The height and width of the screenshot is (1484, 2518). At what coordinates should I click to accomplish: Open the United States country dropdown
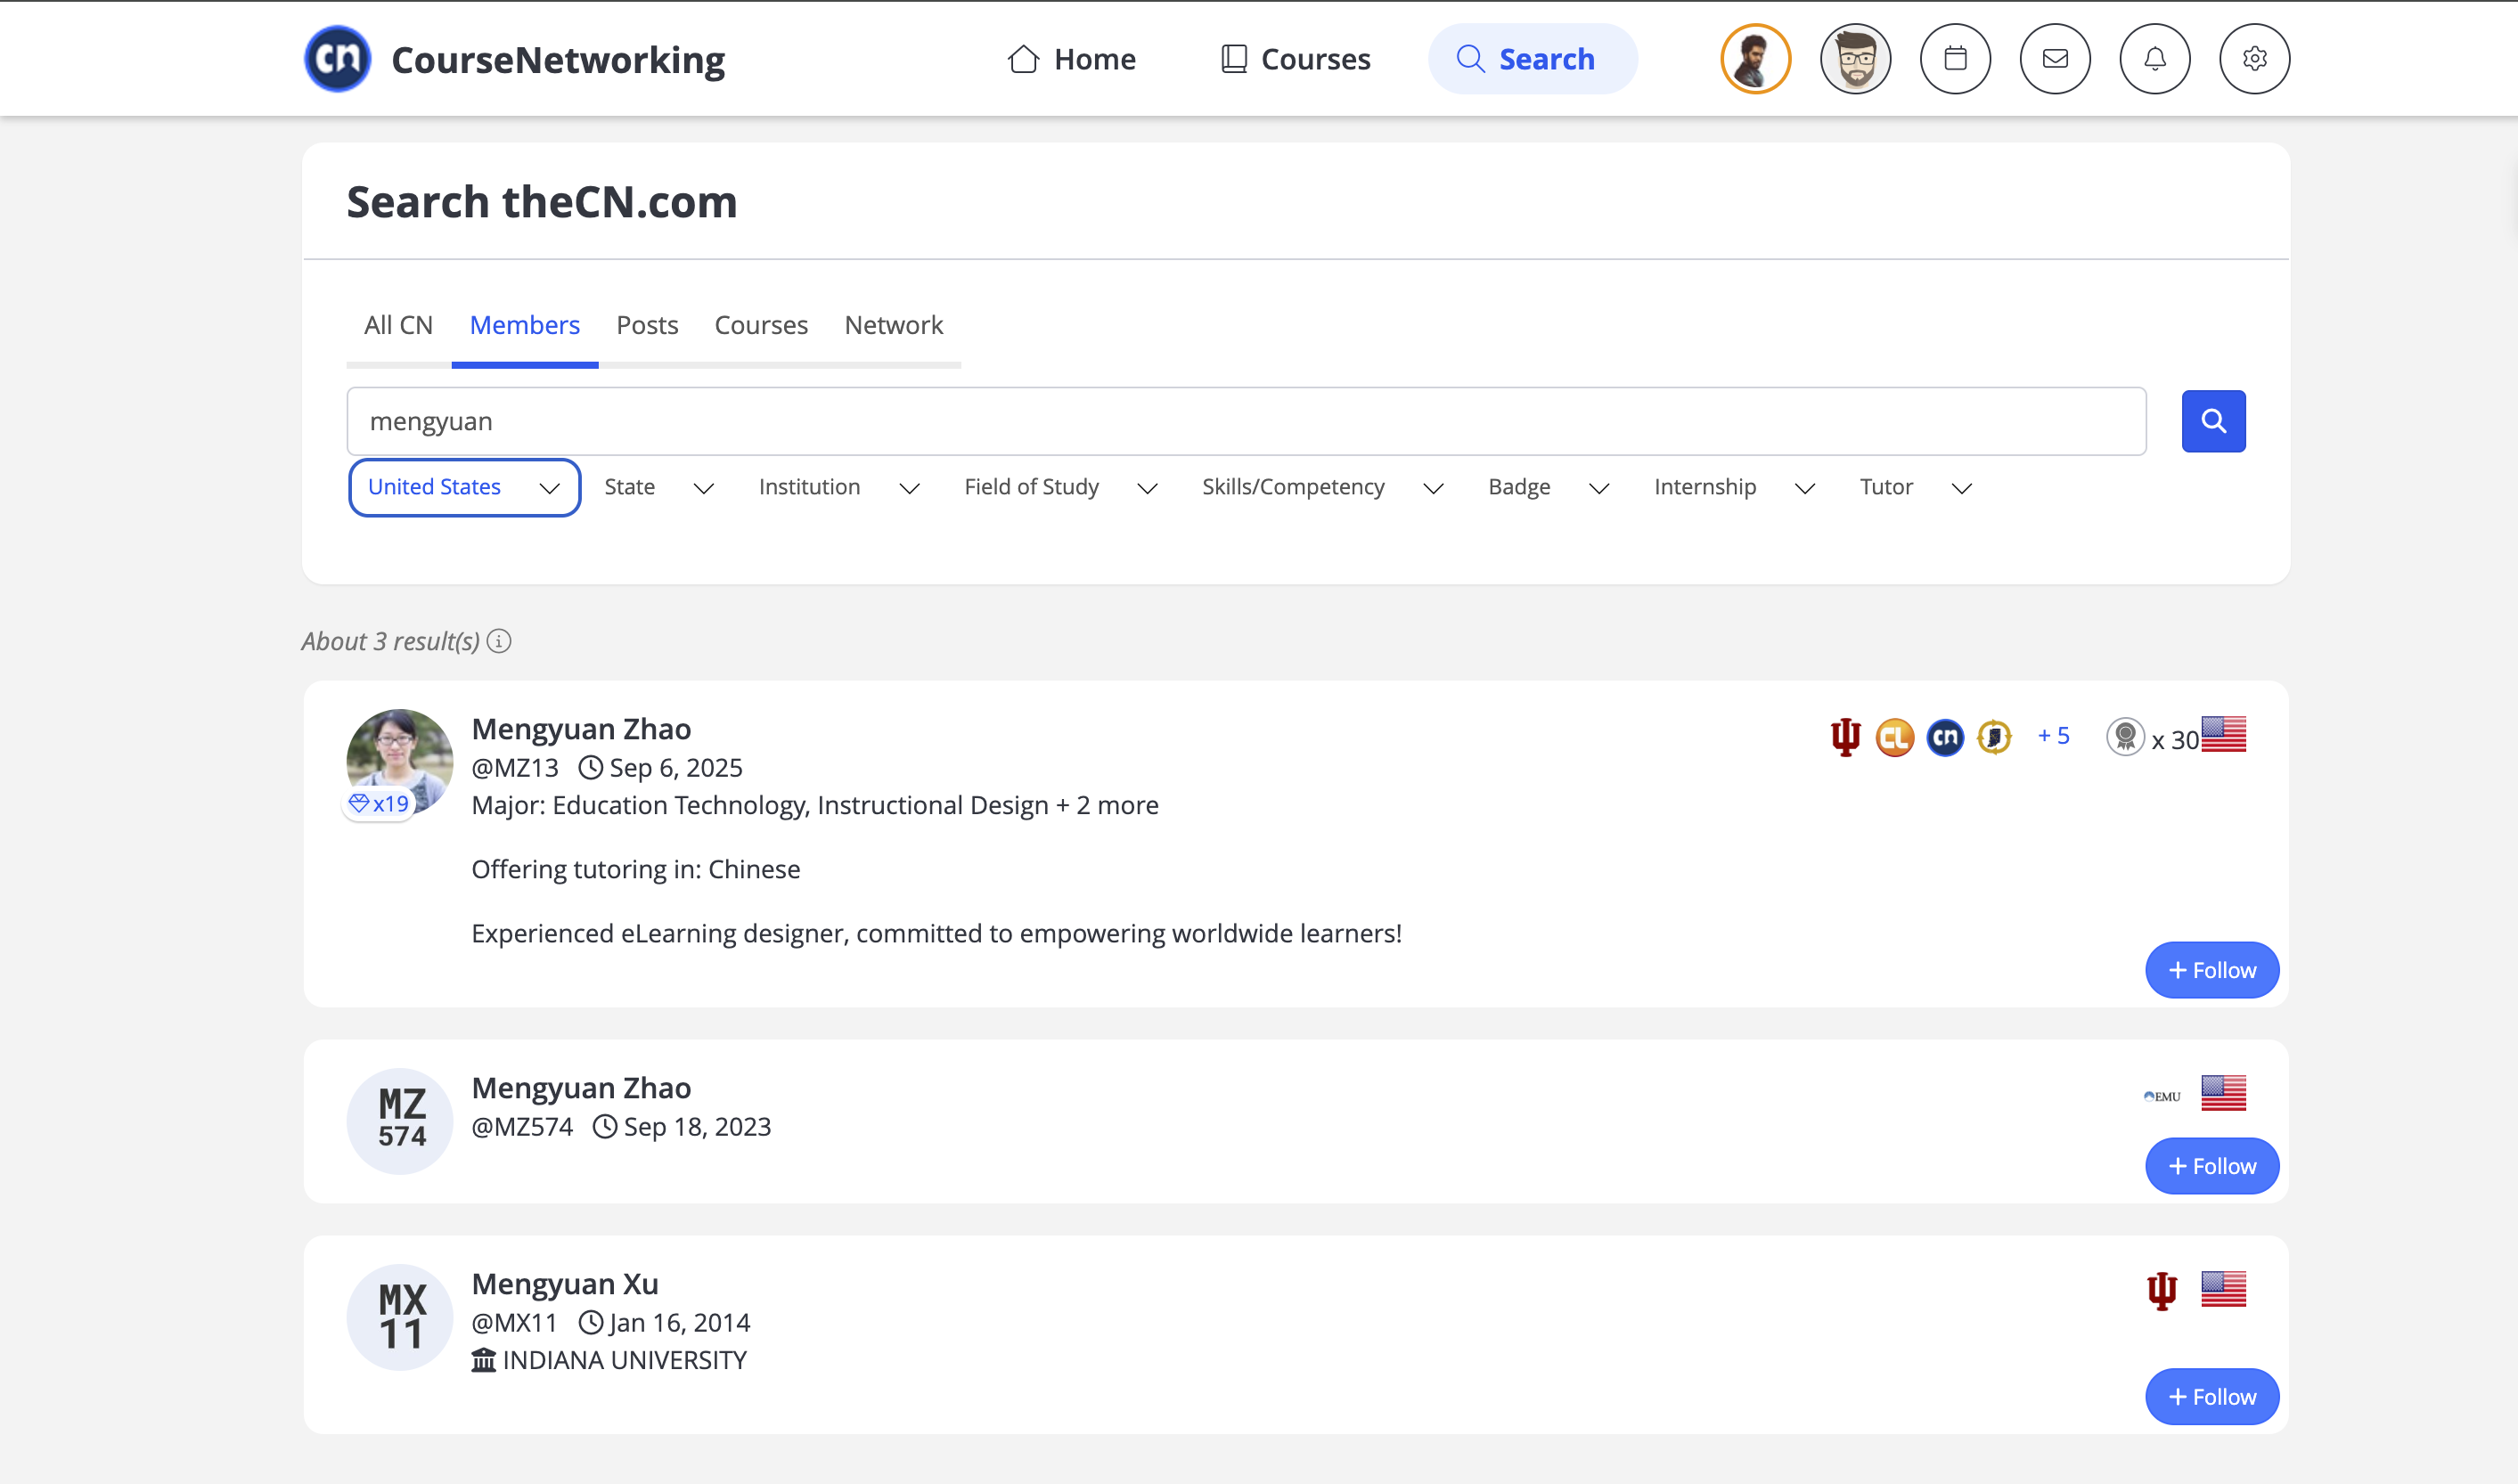tap(464, 488)
